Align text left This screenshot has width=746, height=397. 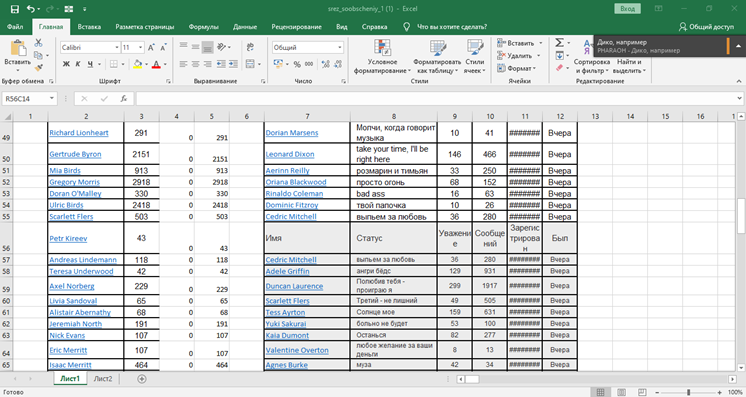[183, 64]
